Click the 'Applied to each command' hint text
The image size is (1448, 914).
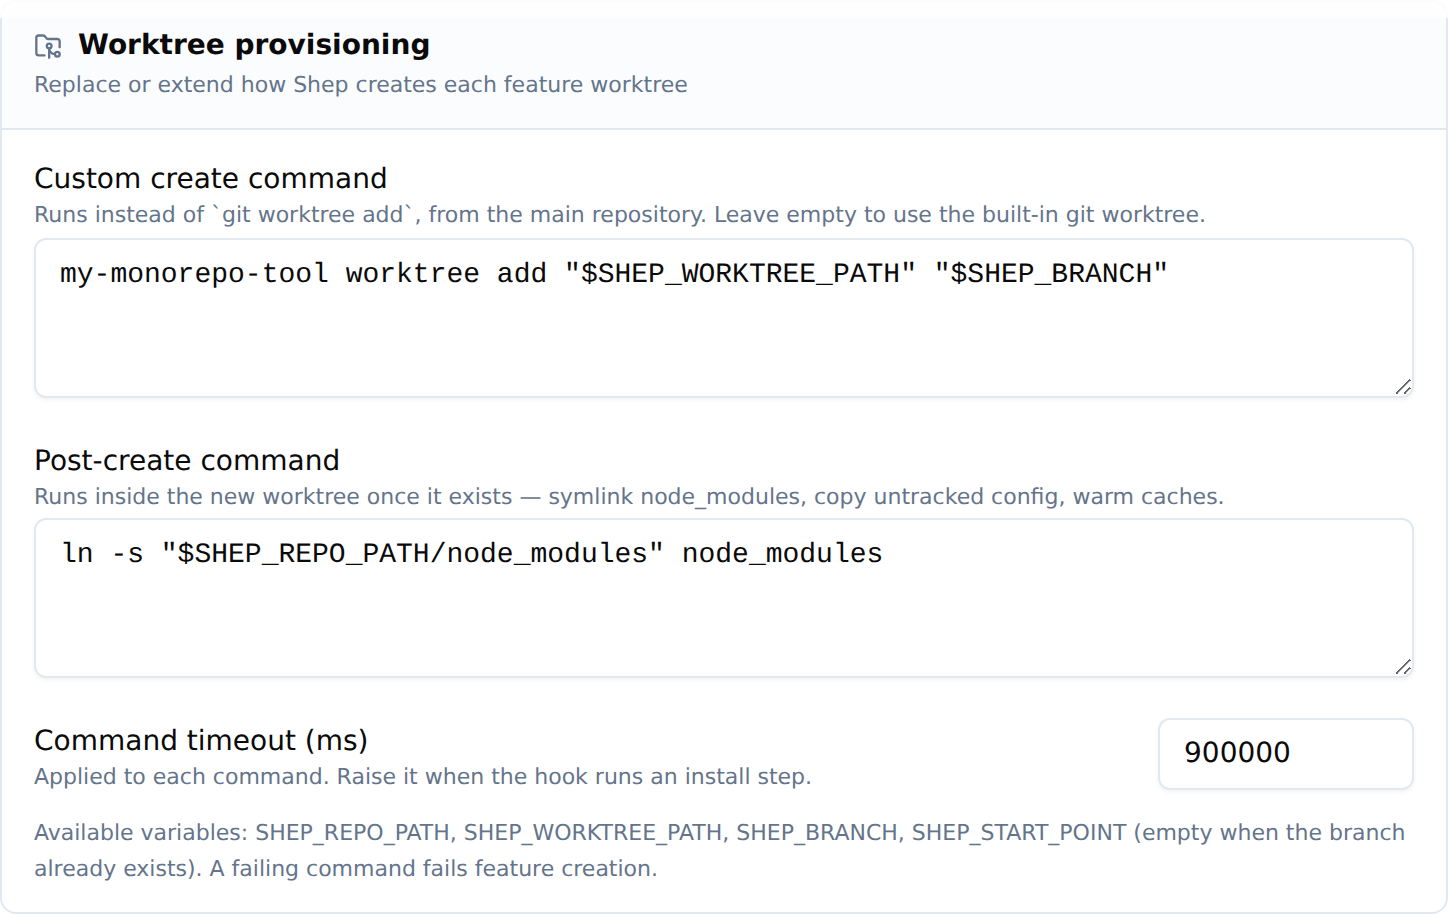(x=423, y=777)
